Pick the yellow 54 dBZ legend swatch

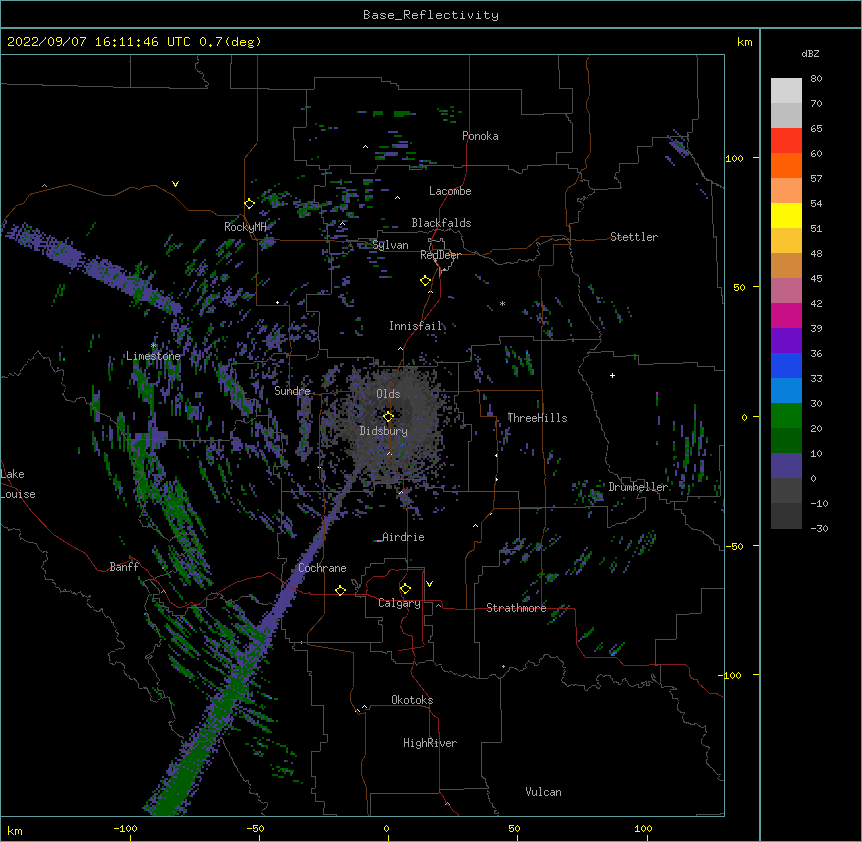pos(786,215)
